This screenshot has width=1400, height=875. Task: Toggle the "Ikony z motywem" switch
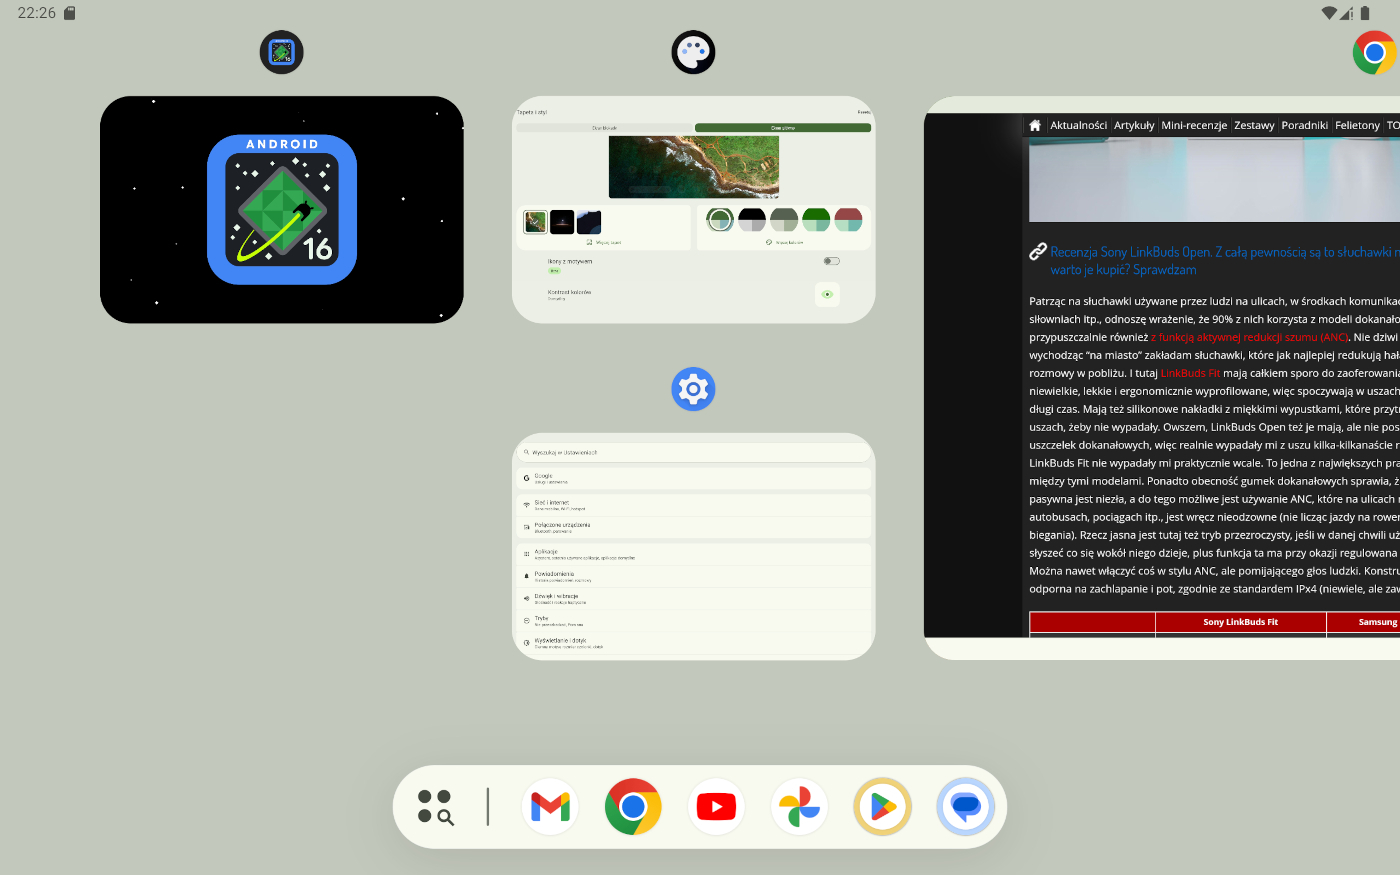point(831,261)
